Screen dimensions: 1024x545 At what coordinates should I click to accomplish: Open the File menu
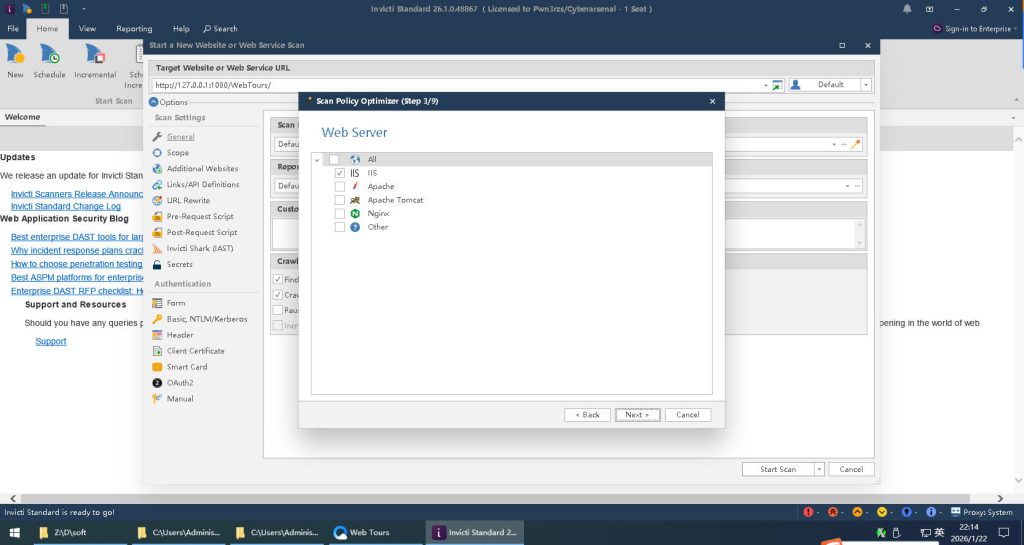point(13,29)
